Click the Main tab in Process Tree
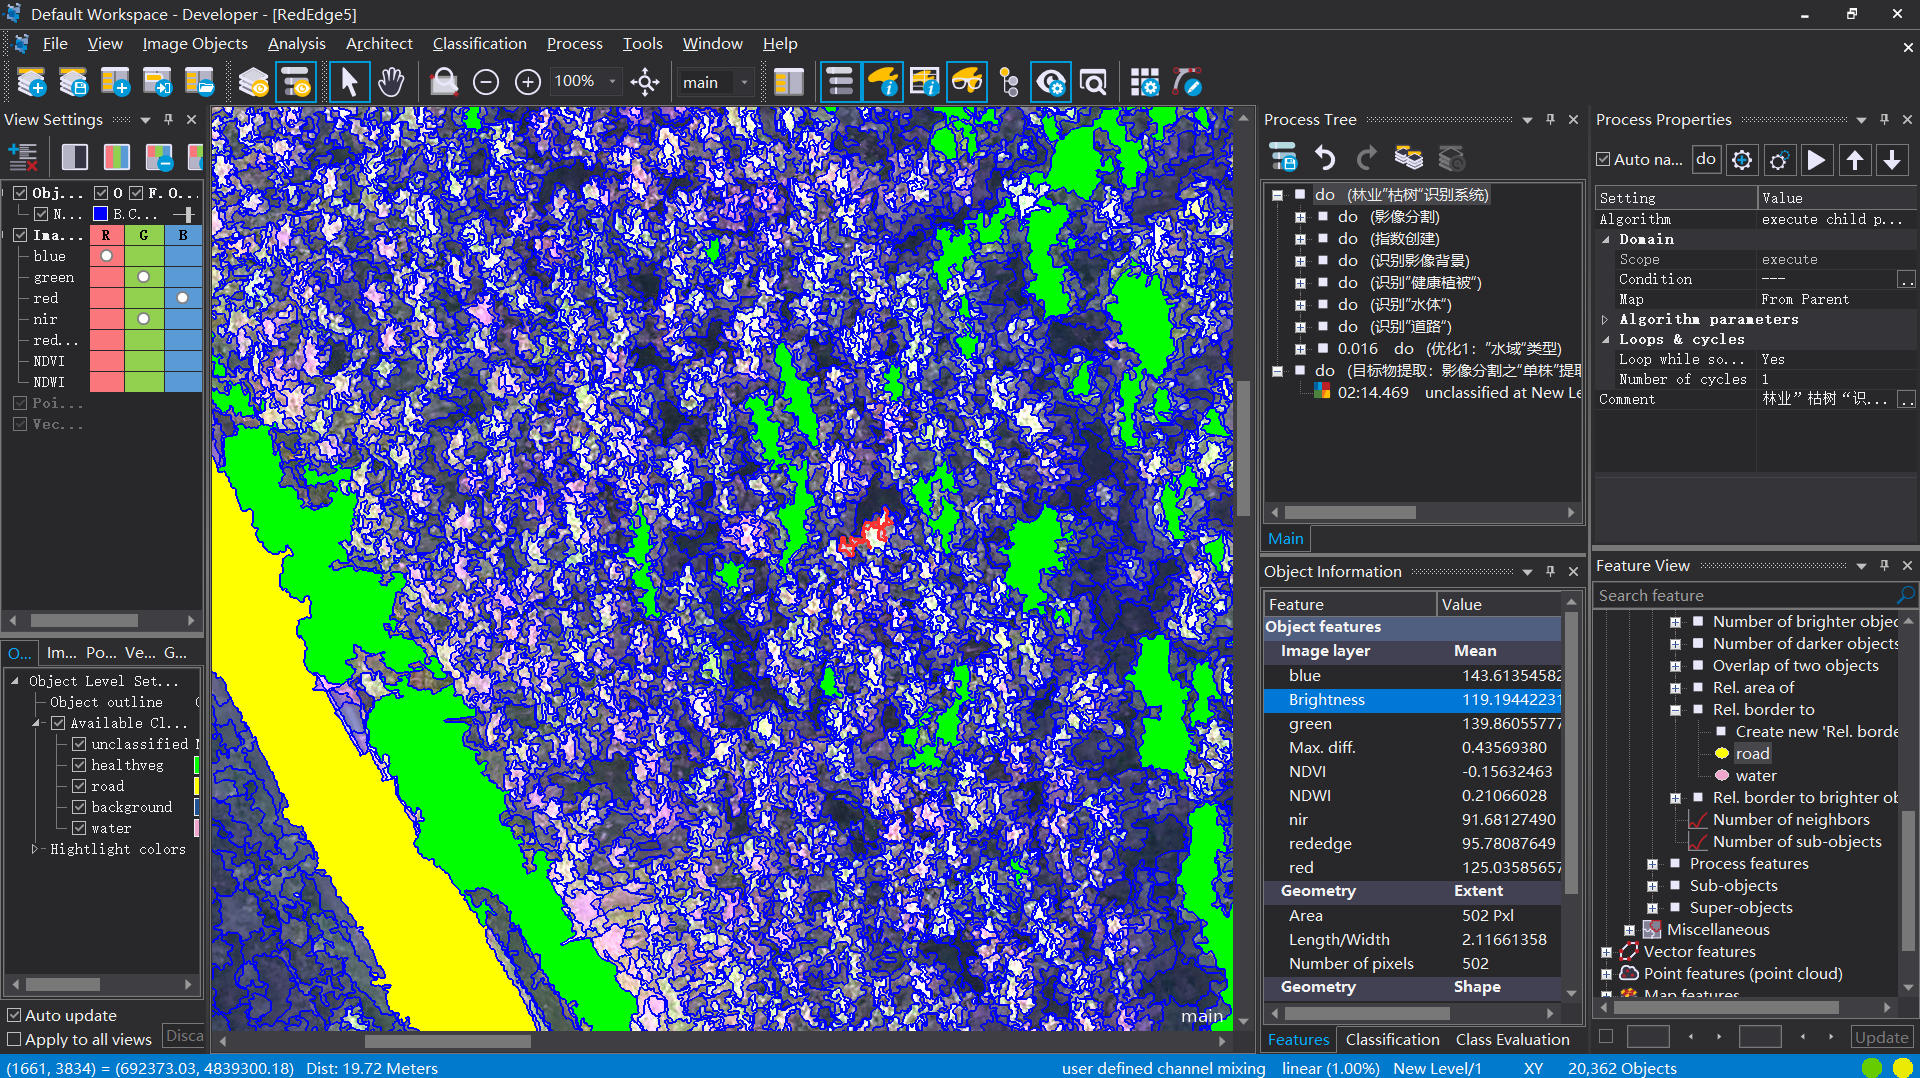This screenshot has width=1920, height=1078. pyautogui.click(x=1285, y=538)
